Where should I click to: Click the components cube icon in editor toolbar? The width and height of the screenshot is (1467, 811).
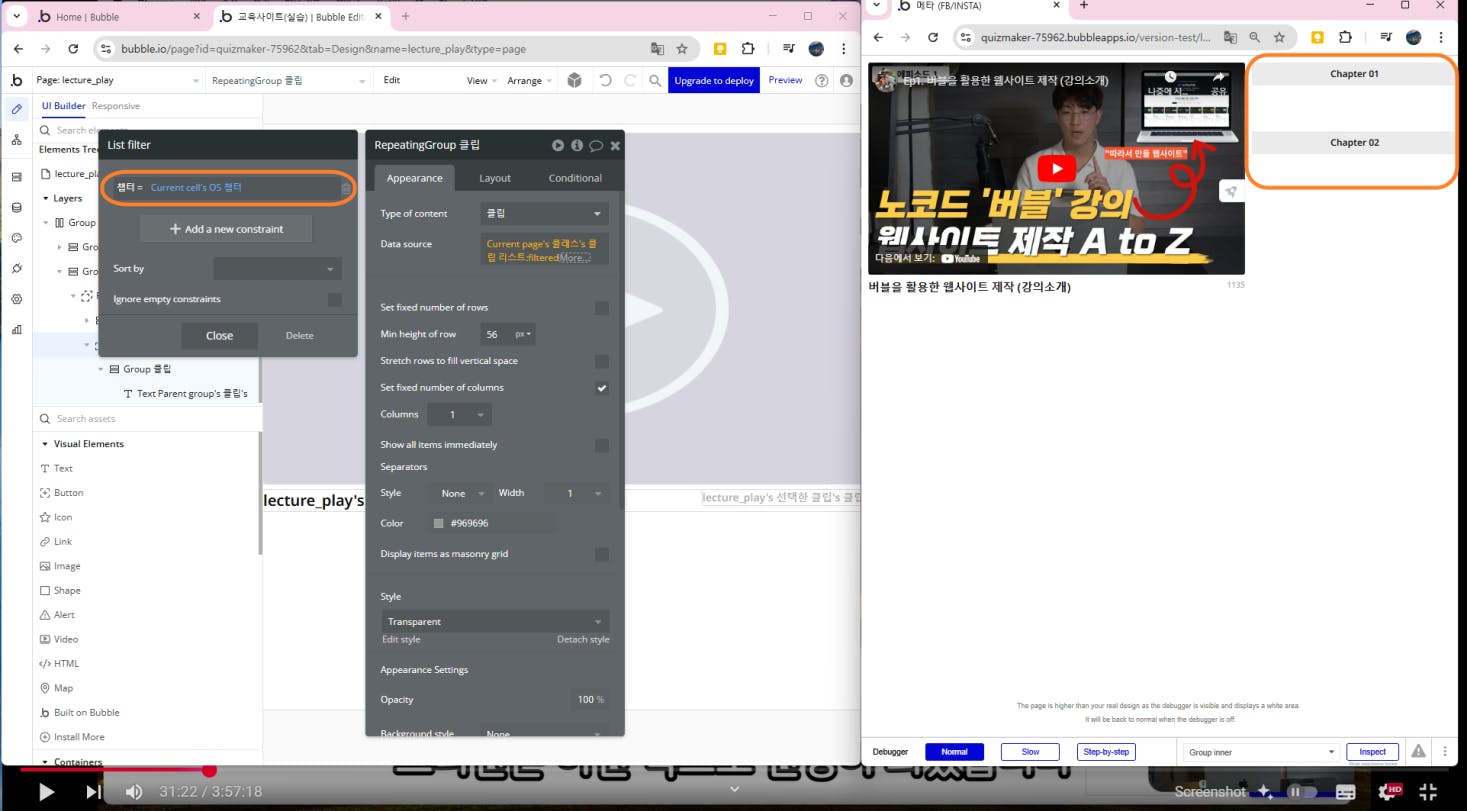pyautogui.click(x=574, y=81)
